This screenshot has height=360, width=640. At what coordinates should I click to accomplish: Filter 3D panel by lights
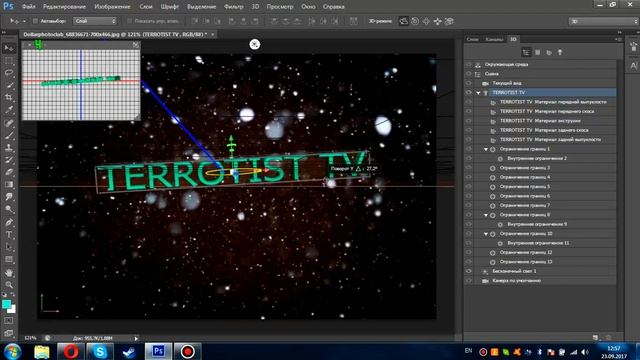pos(560,52)
